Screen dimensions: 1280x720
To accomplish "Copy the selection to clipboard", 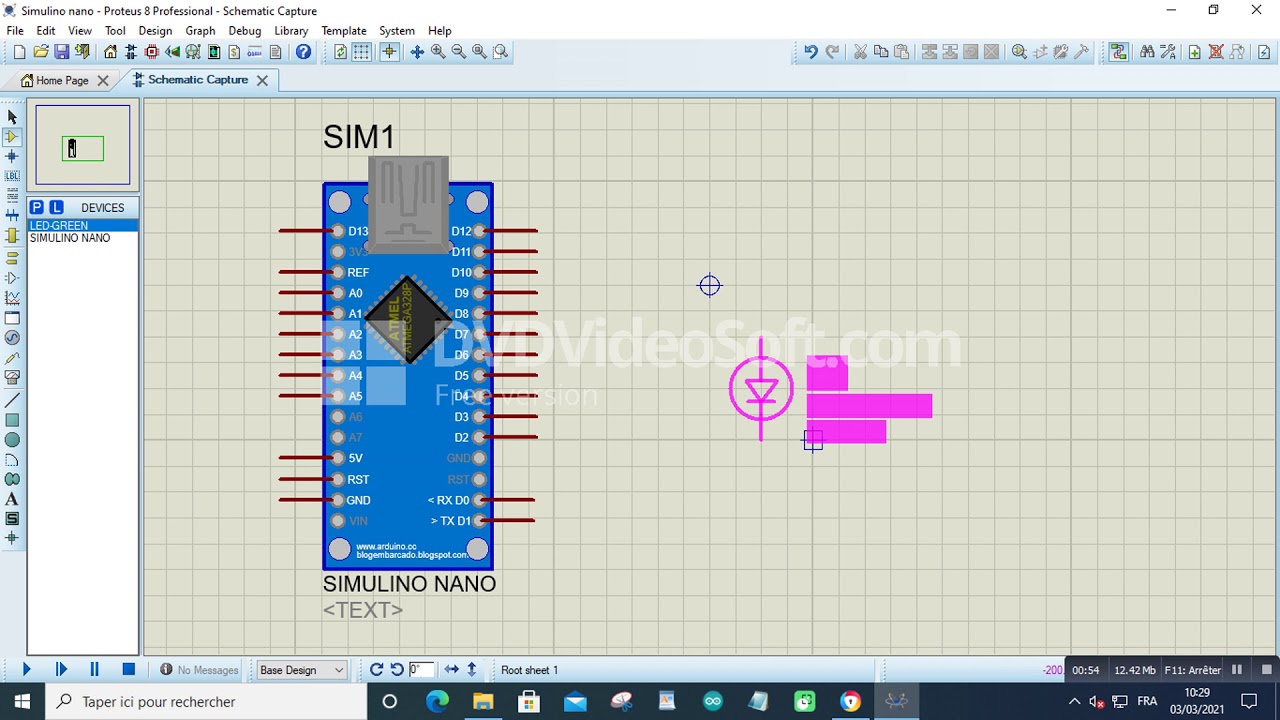I will pos(881,52).
